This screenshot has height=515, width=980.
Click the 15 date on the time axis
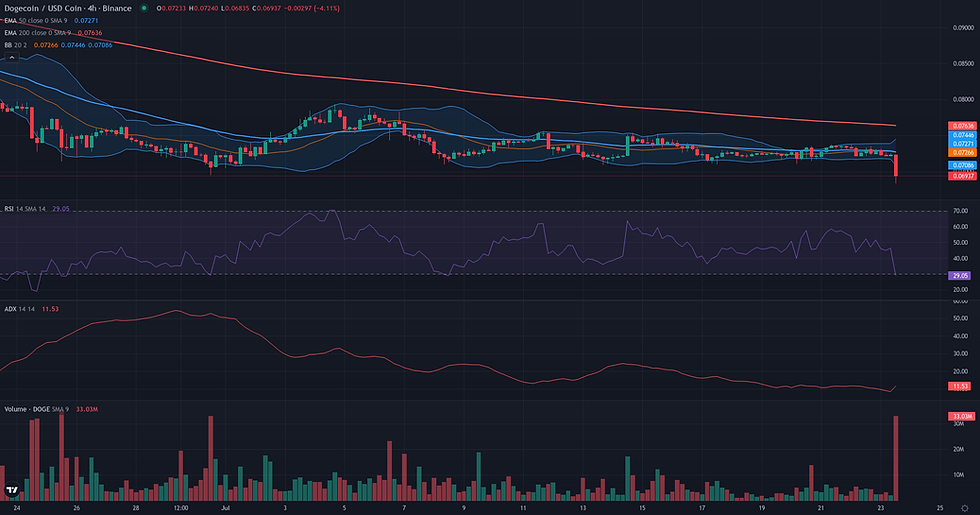(x=642, y=508)
